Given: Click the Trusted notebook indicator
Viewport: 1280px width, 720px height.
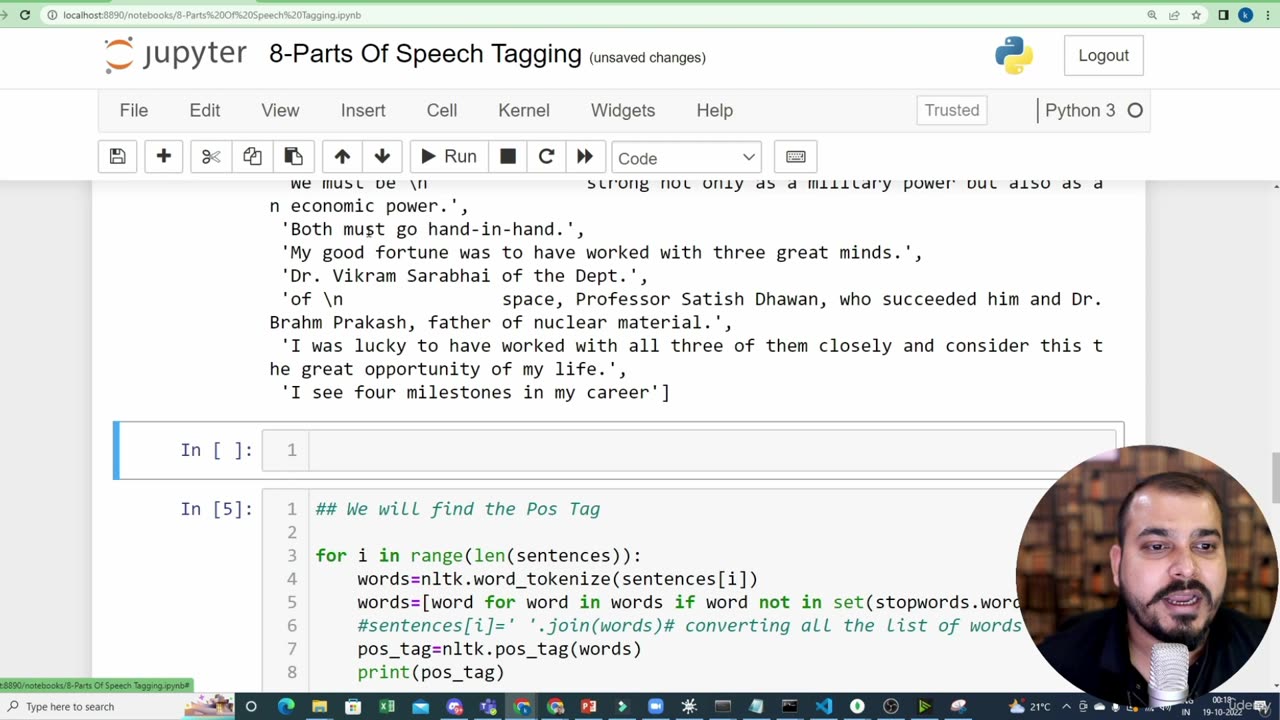Looking at the screenshot, I should [952, 110].
